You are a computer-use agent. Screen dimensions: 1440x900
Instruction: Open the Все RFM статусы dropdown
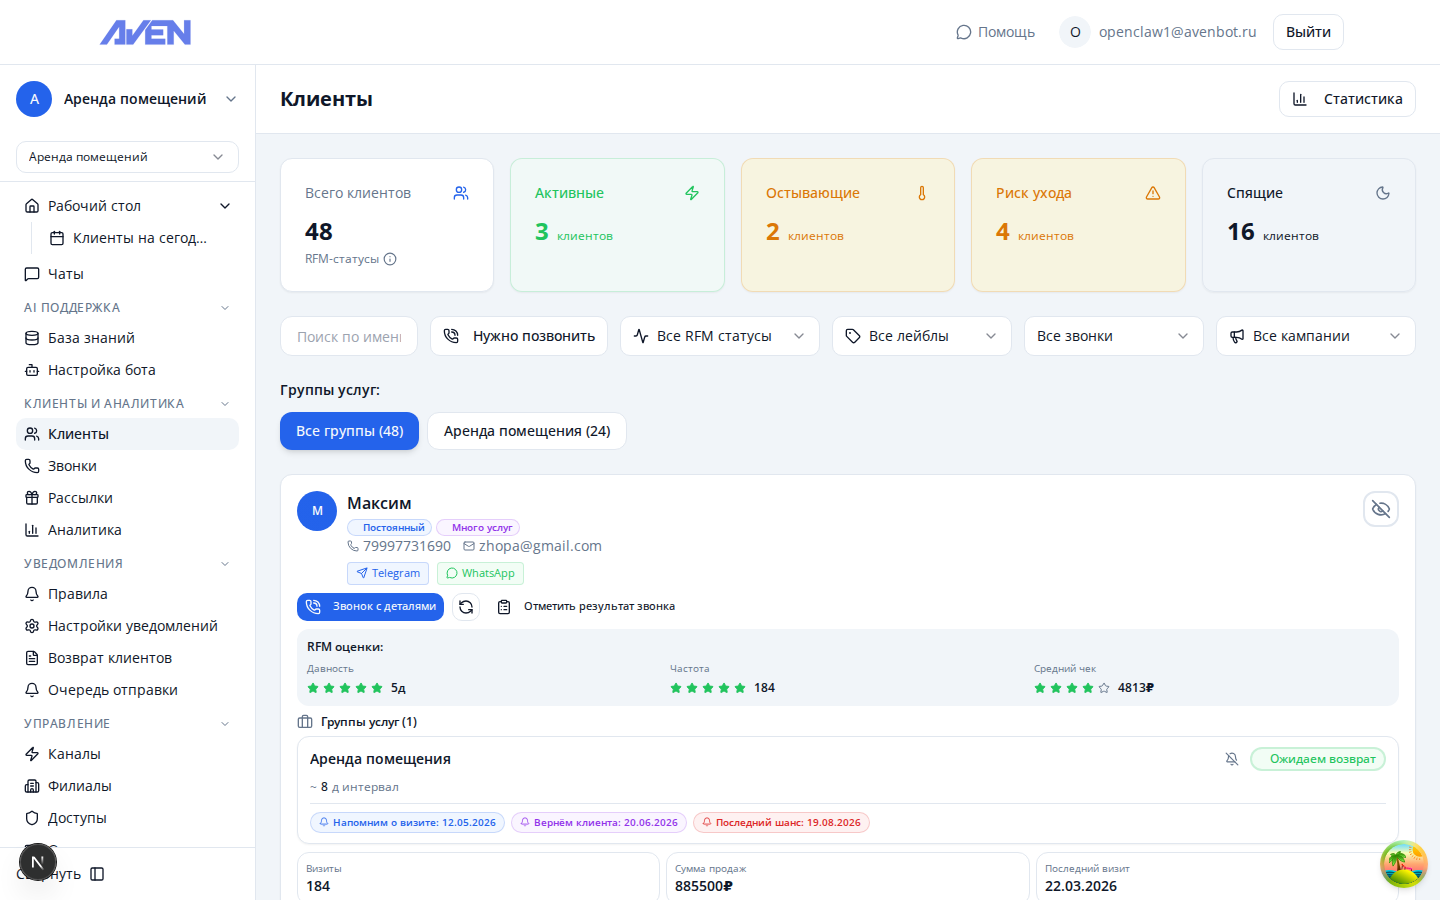click(719, 336)
